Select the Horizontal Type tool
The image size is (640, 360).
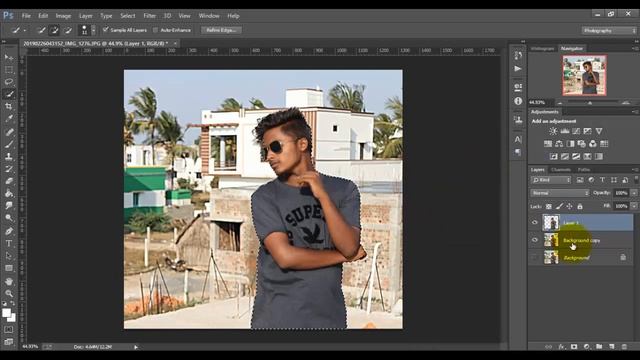[x=9, y=244]
